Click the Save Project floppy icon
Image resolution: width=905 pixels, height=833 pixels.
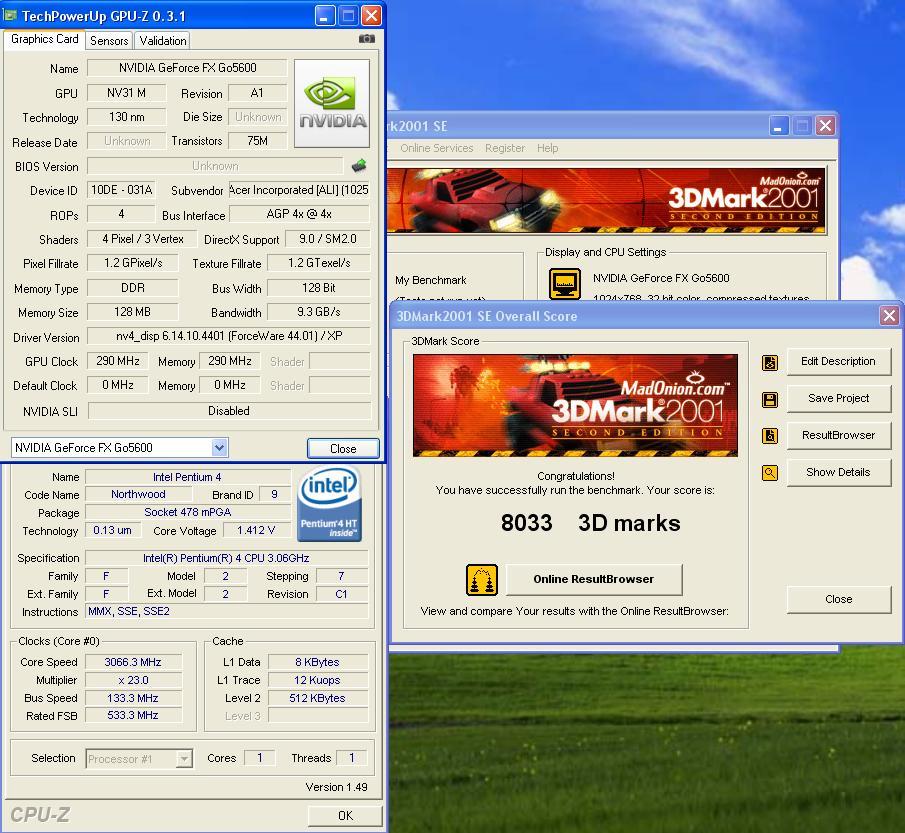tap(770, 399)
